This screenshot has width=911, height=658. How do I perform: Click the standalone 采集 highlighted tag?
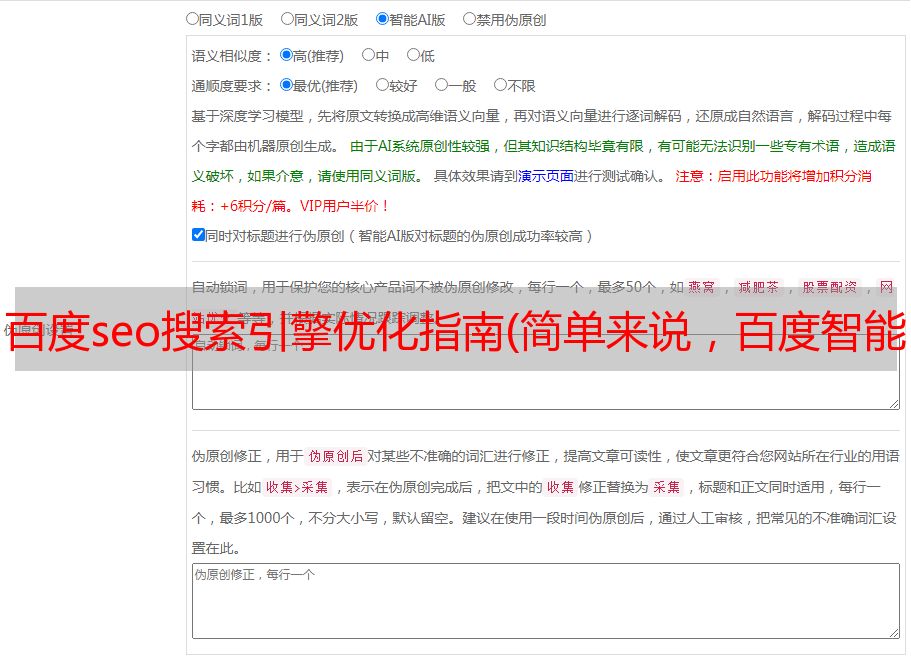click(666, 487)
